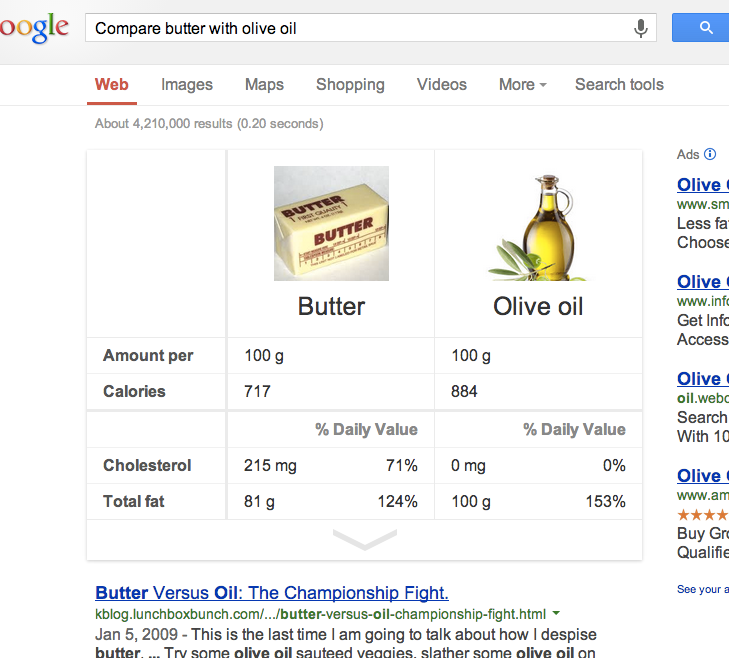729x658 pixels.
Task: Switch to the Images tab
Action: [187, 85]
